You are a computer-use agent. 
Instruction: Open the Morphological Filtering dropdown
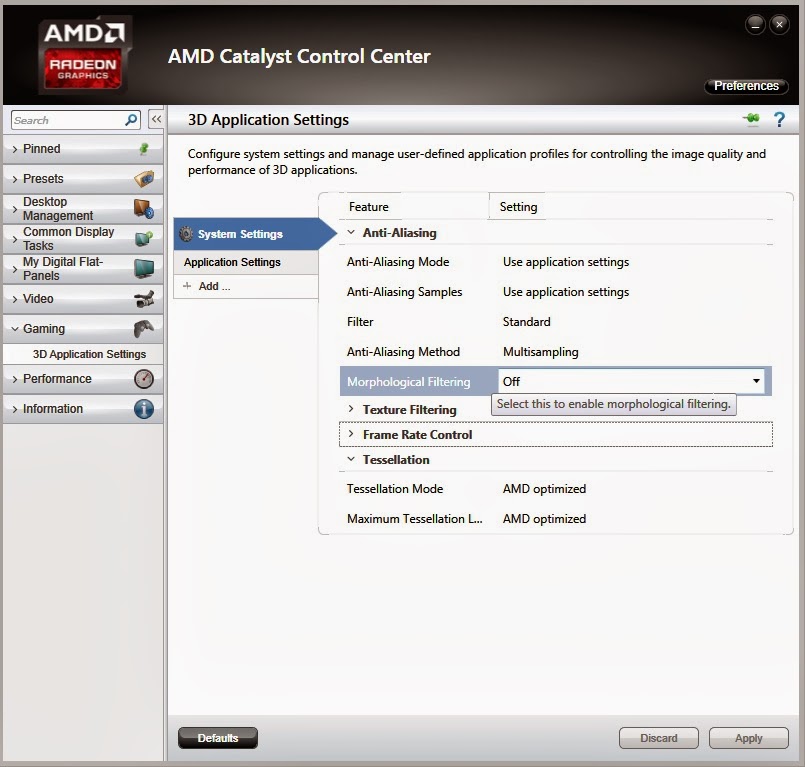(756, 381)
